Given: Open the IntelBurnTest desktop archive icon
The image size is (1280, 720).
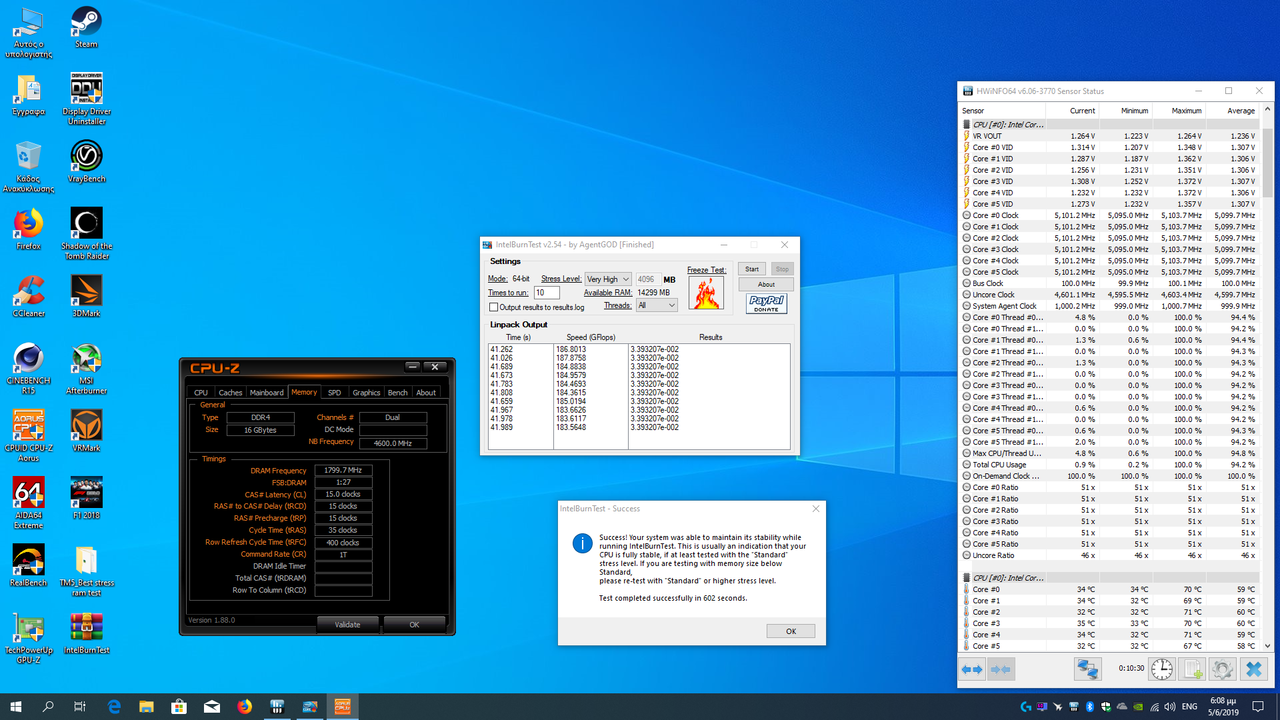Looking at the screenshot, I should click(86, 633).
